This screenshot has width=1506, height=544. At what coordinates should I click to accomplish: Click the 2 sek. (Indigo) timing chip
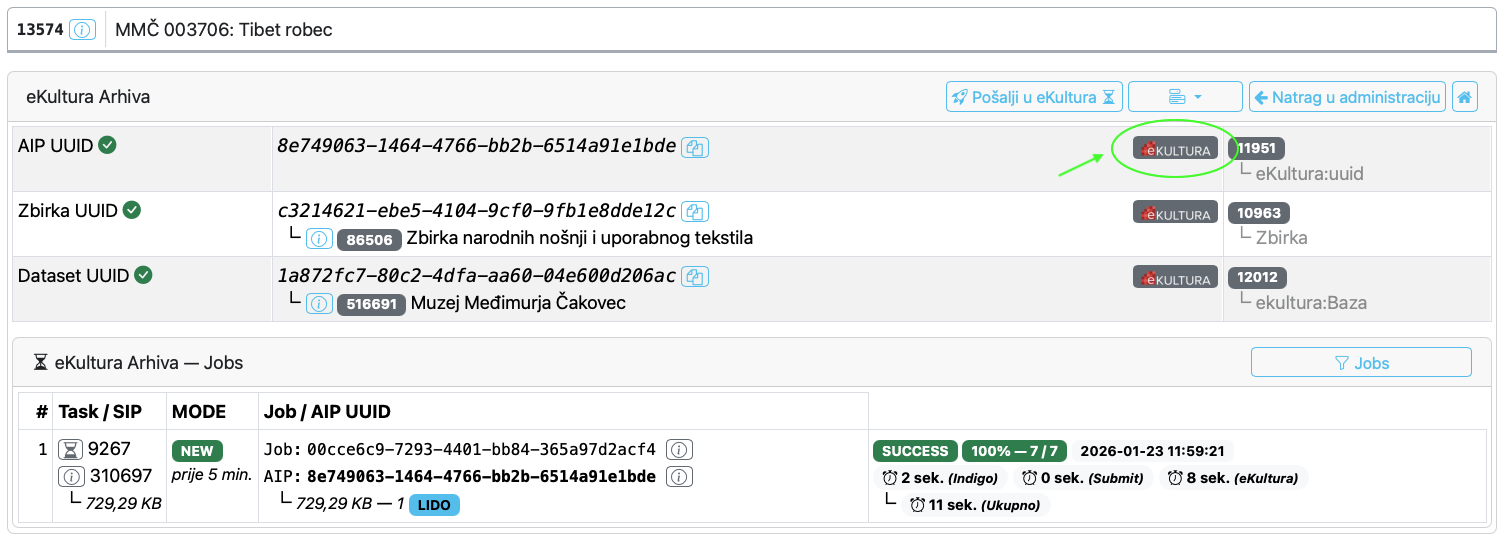tap(940, 478)
